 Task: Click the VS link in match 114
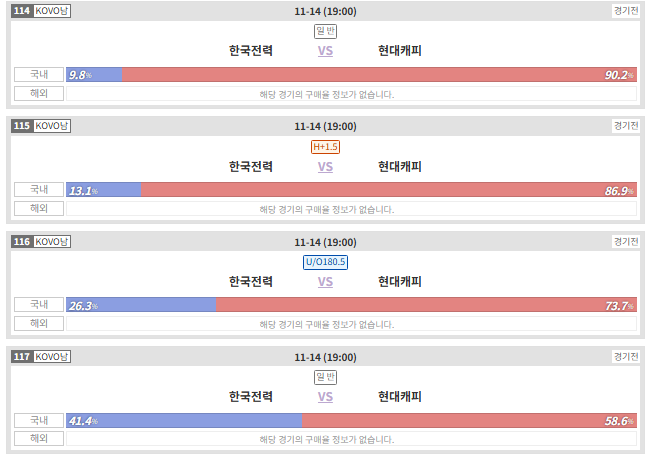click(325, 51)
